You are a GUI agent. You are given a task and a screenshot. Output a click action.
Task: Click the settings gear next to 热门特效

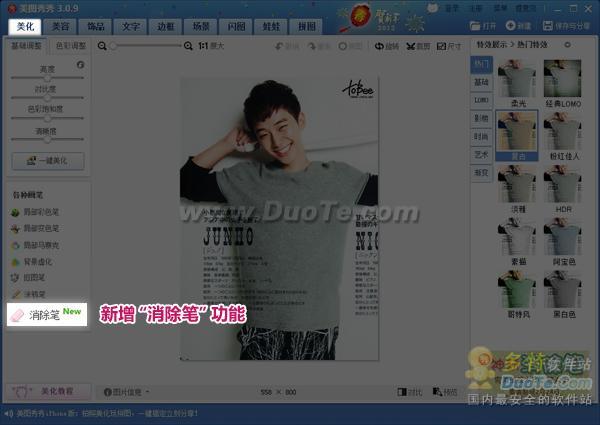tap(567, 45)
